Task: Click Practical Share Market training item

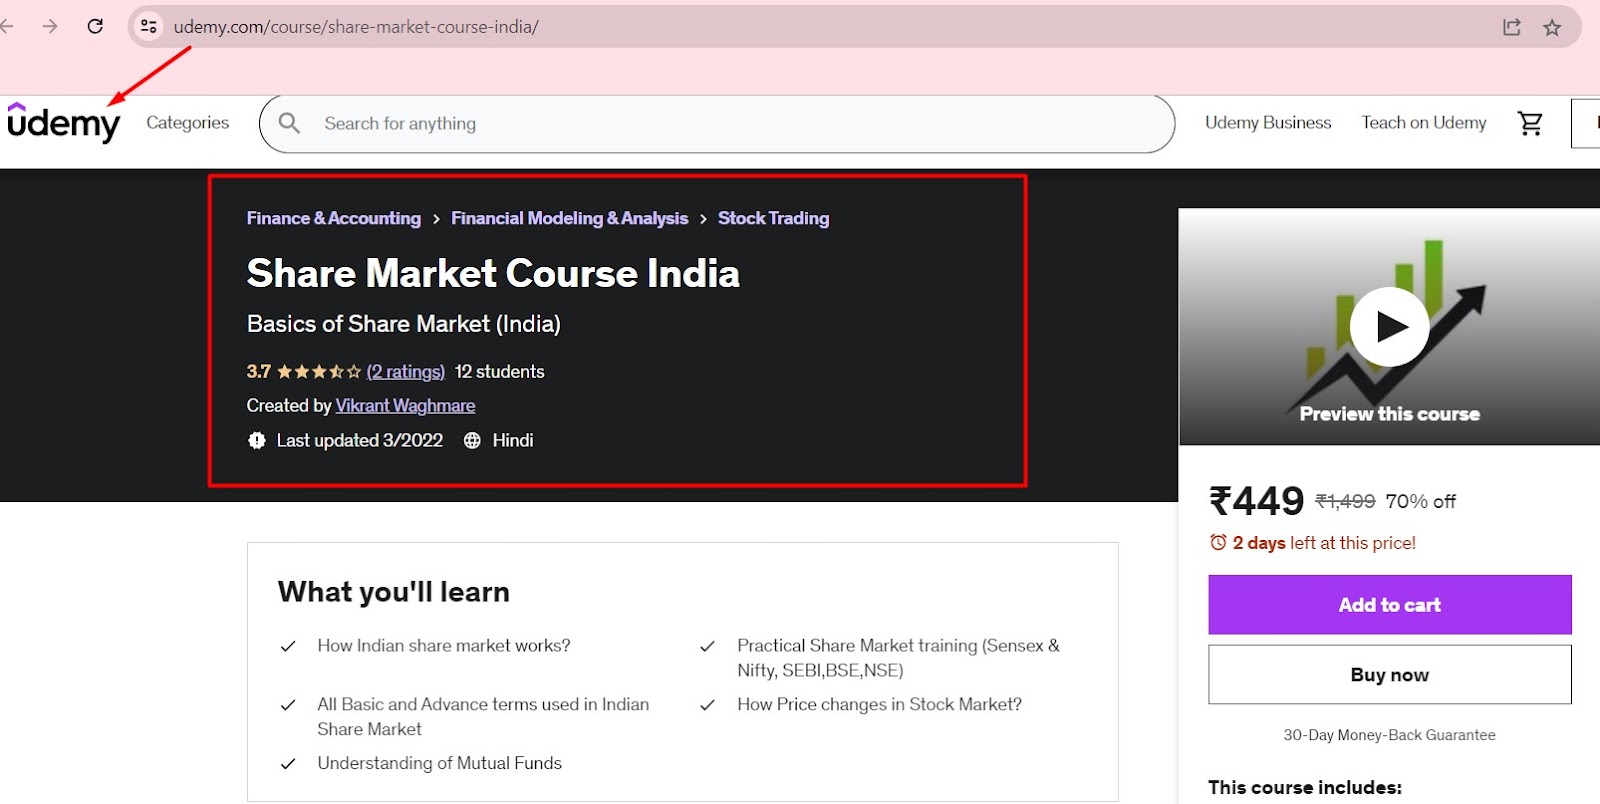Action: point(898,658)
